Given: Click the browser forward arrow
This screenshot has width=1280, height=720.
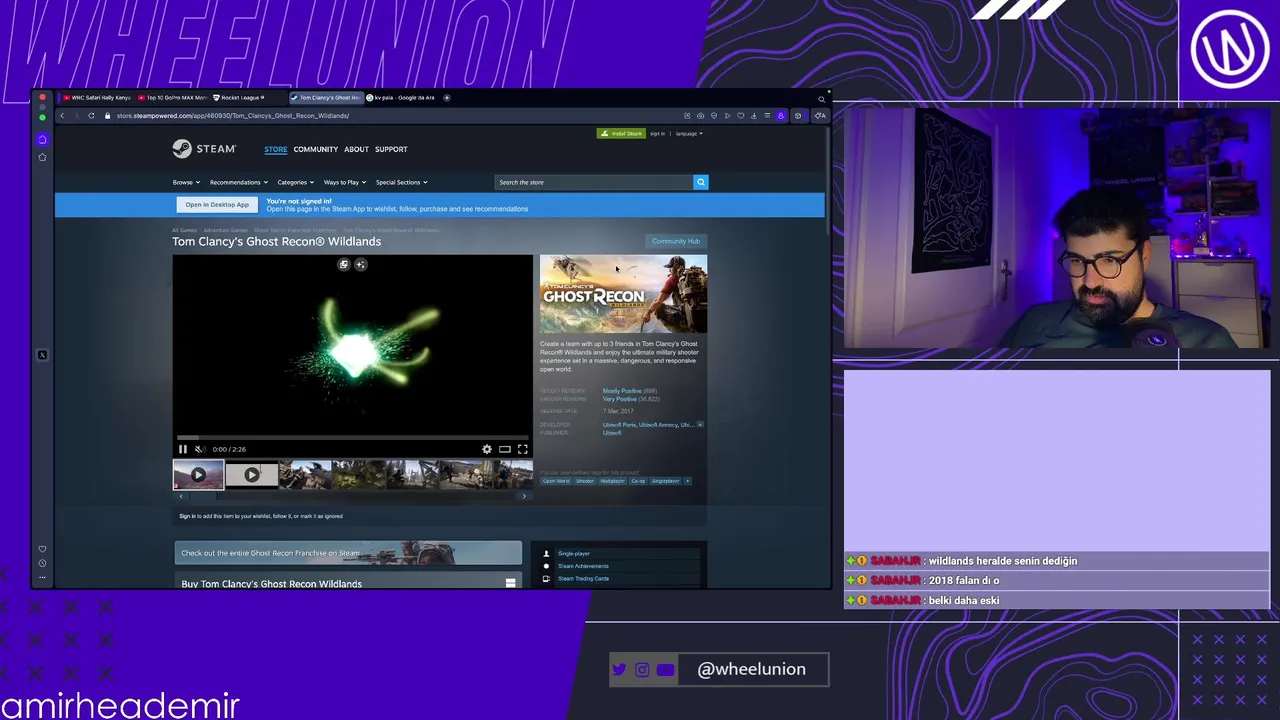Looking at the screenshot, I should point(76,115).
